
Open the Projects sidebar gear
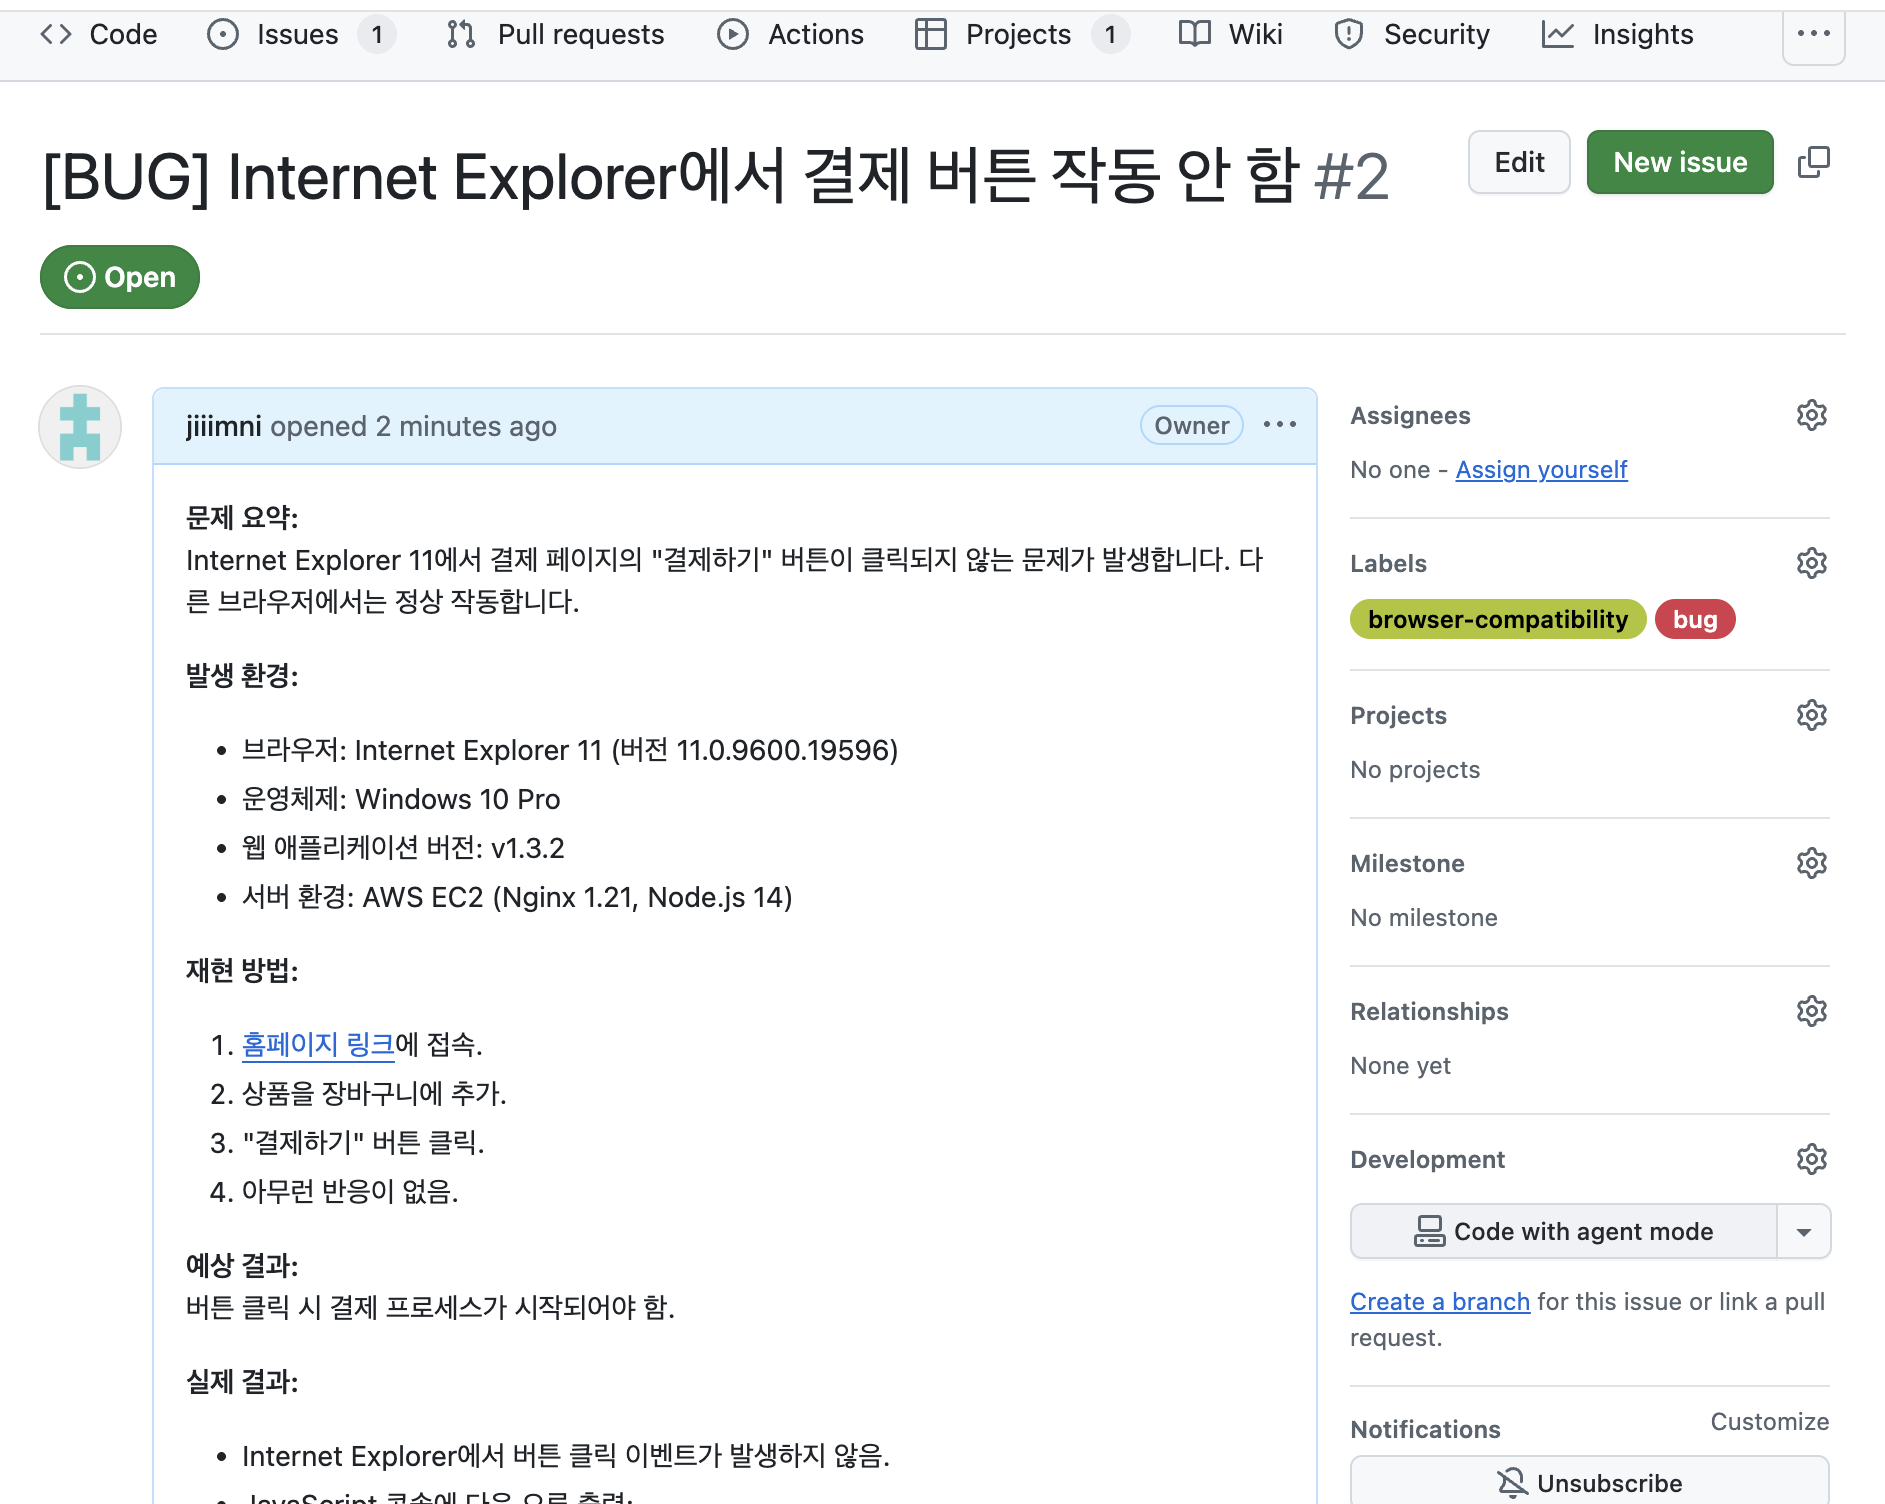click(1811, 715)
